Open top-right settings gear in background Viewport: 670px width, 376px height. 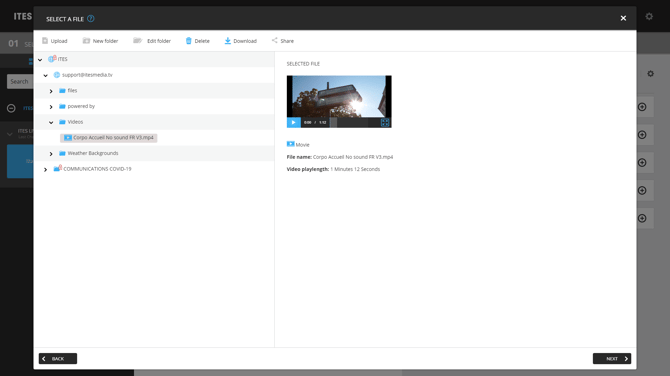(x=649, y=16)
